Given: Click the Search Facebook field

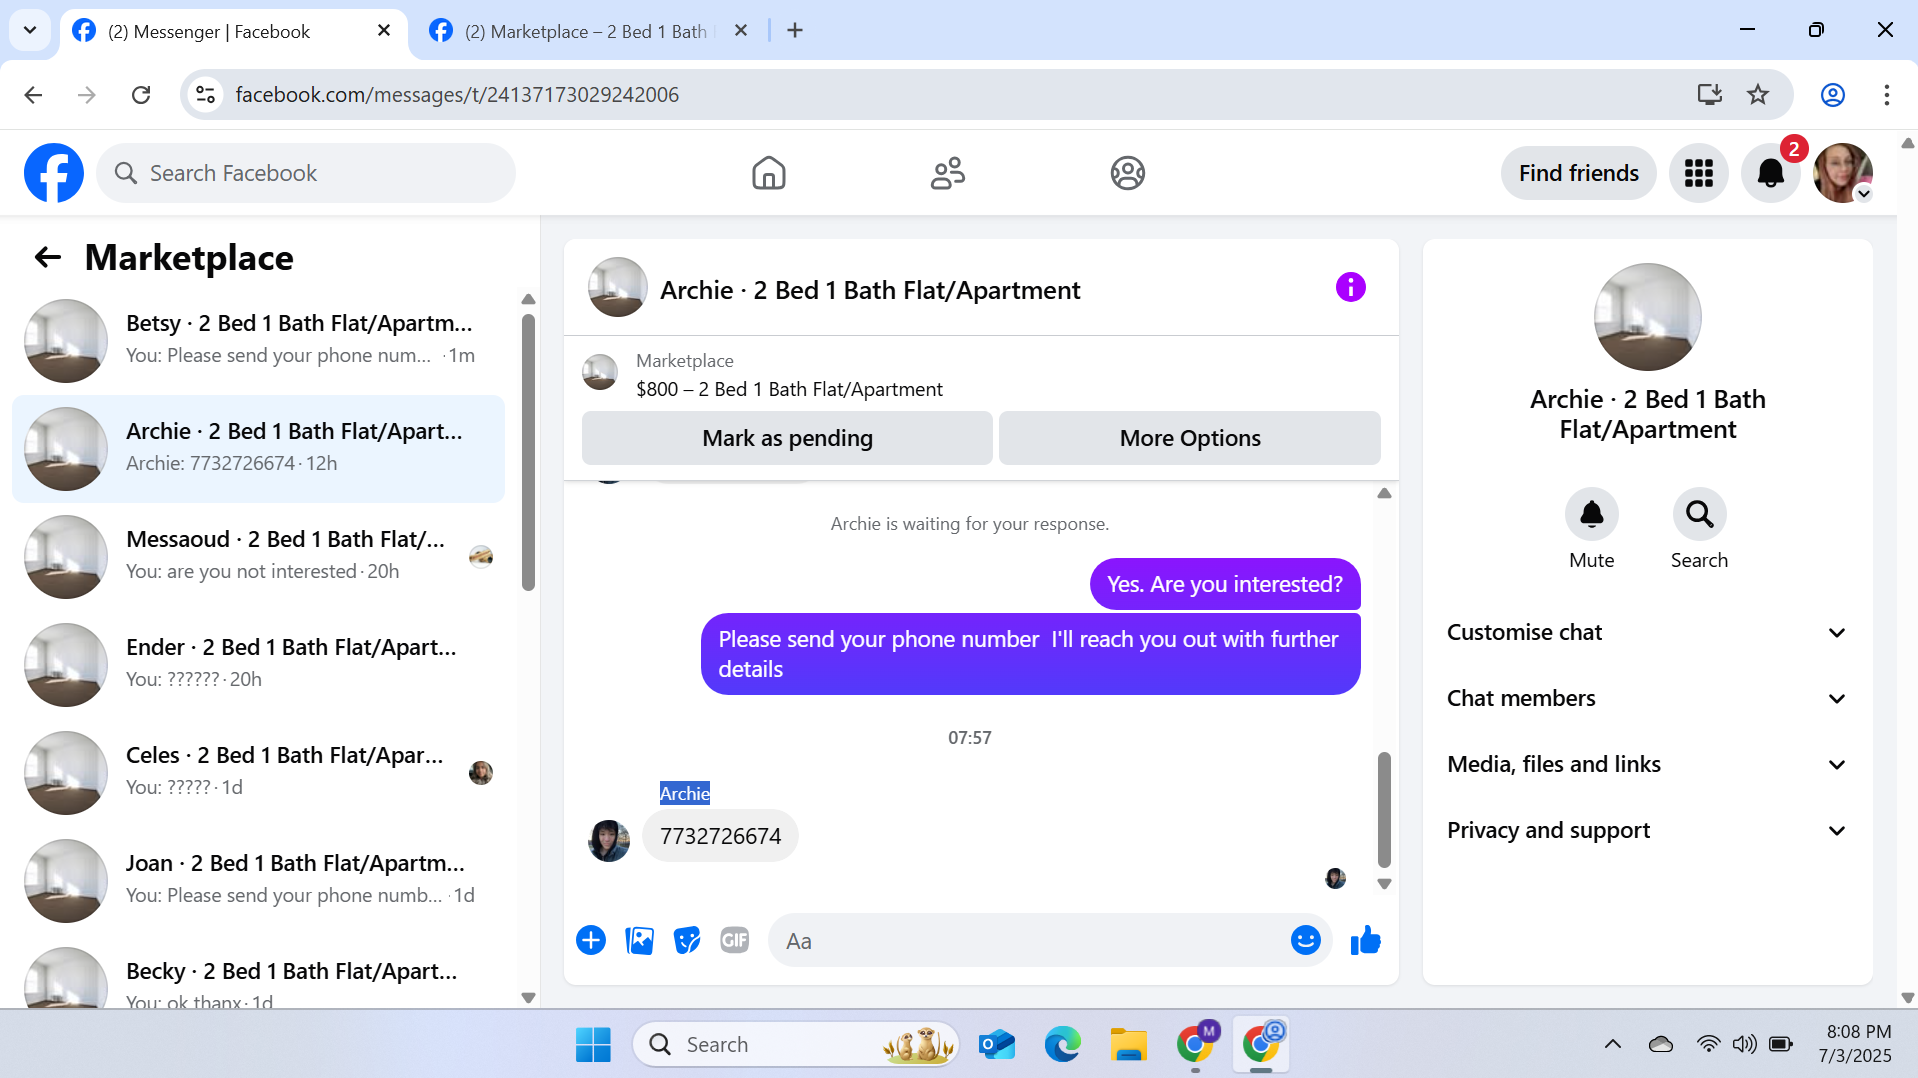Looking at the screenshot, I should coord(306,173).
